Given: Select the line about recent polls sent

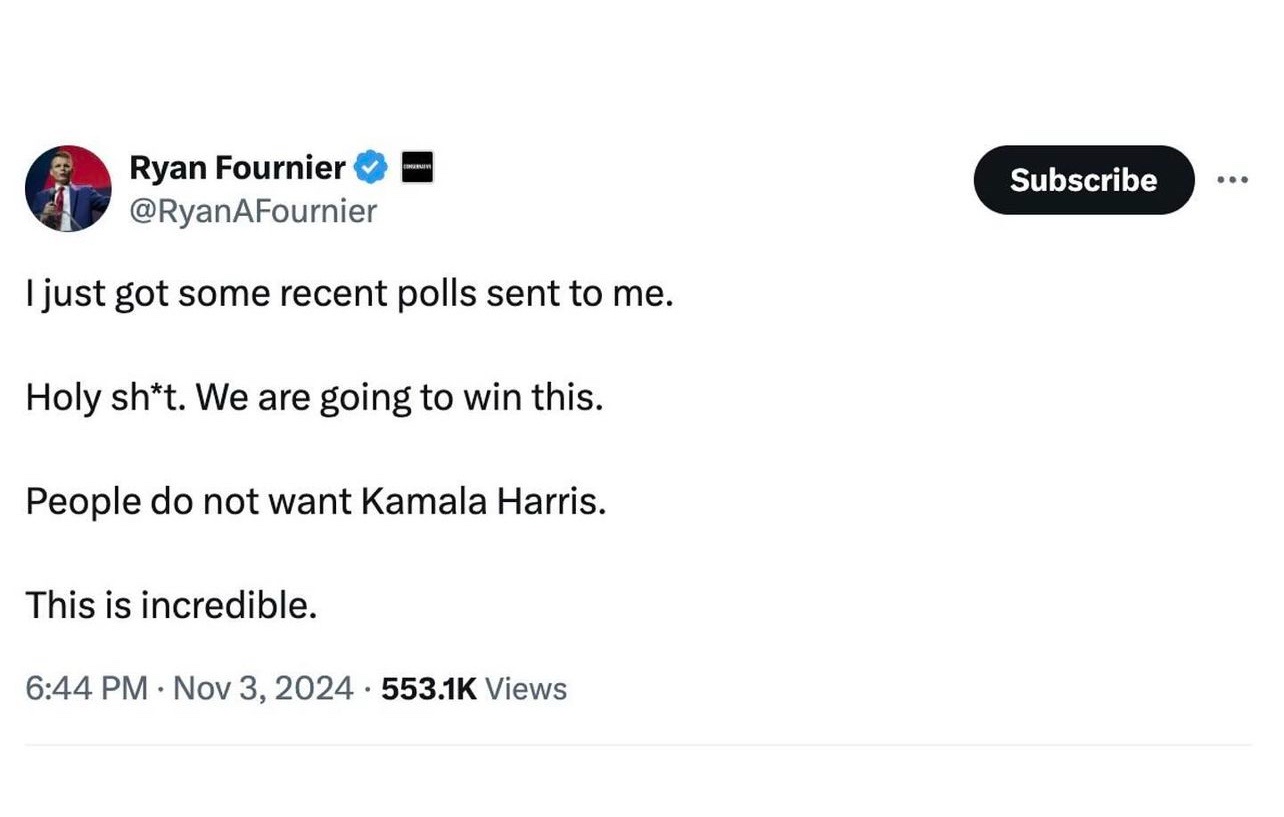Looking at the screenshot, I should coord(350,296).
